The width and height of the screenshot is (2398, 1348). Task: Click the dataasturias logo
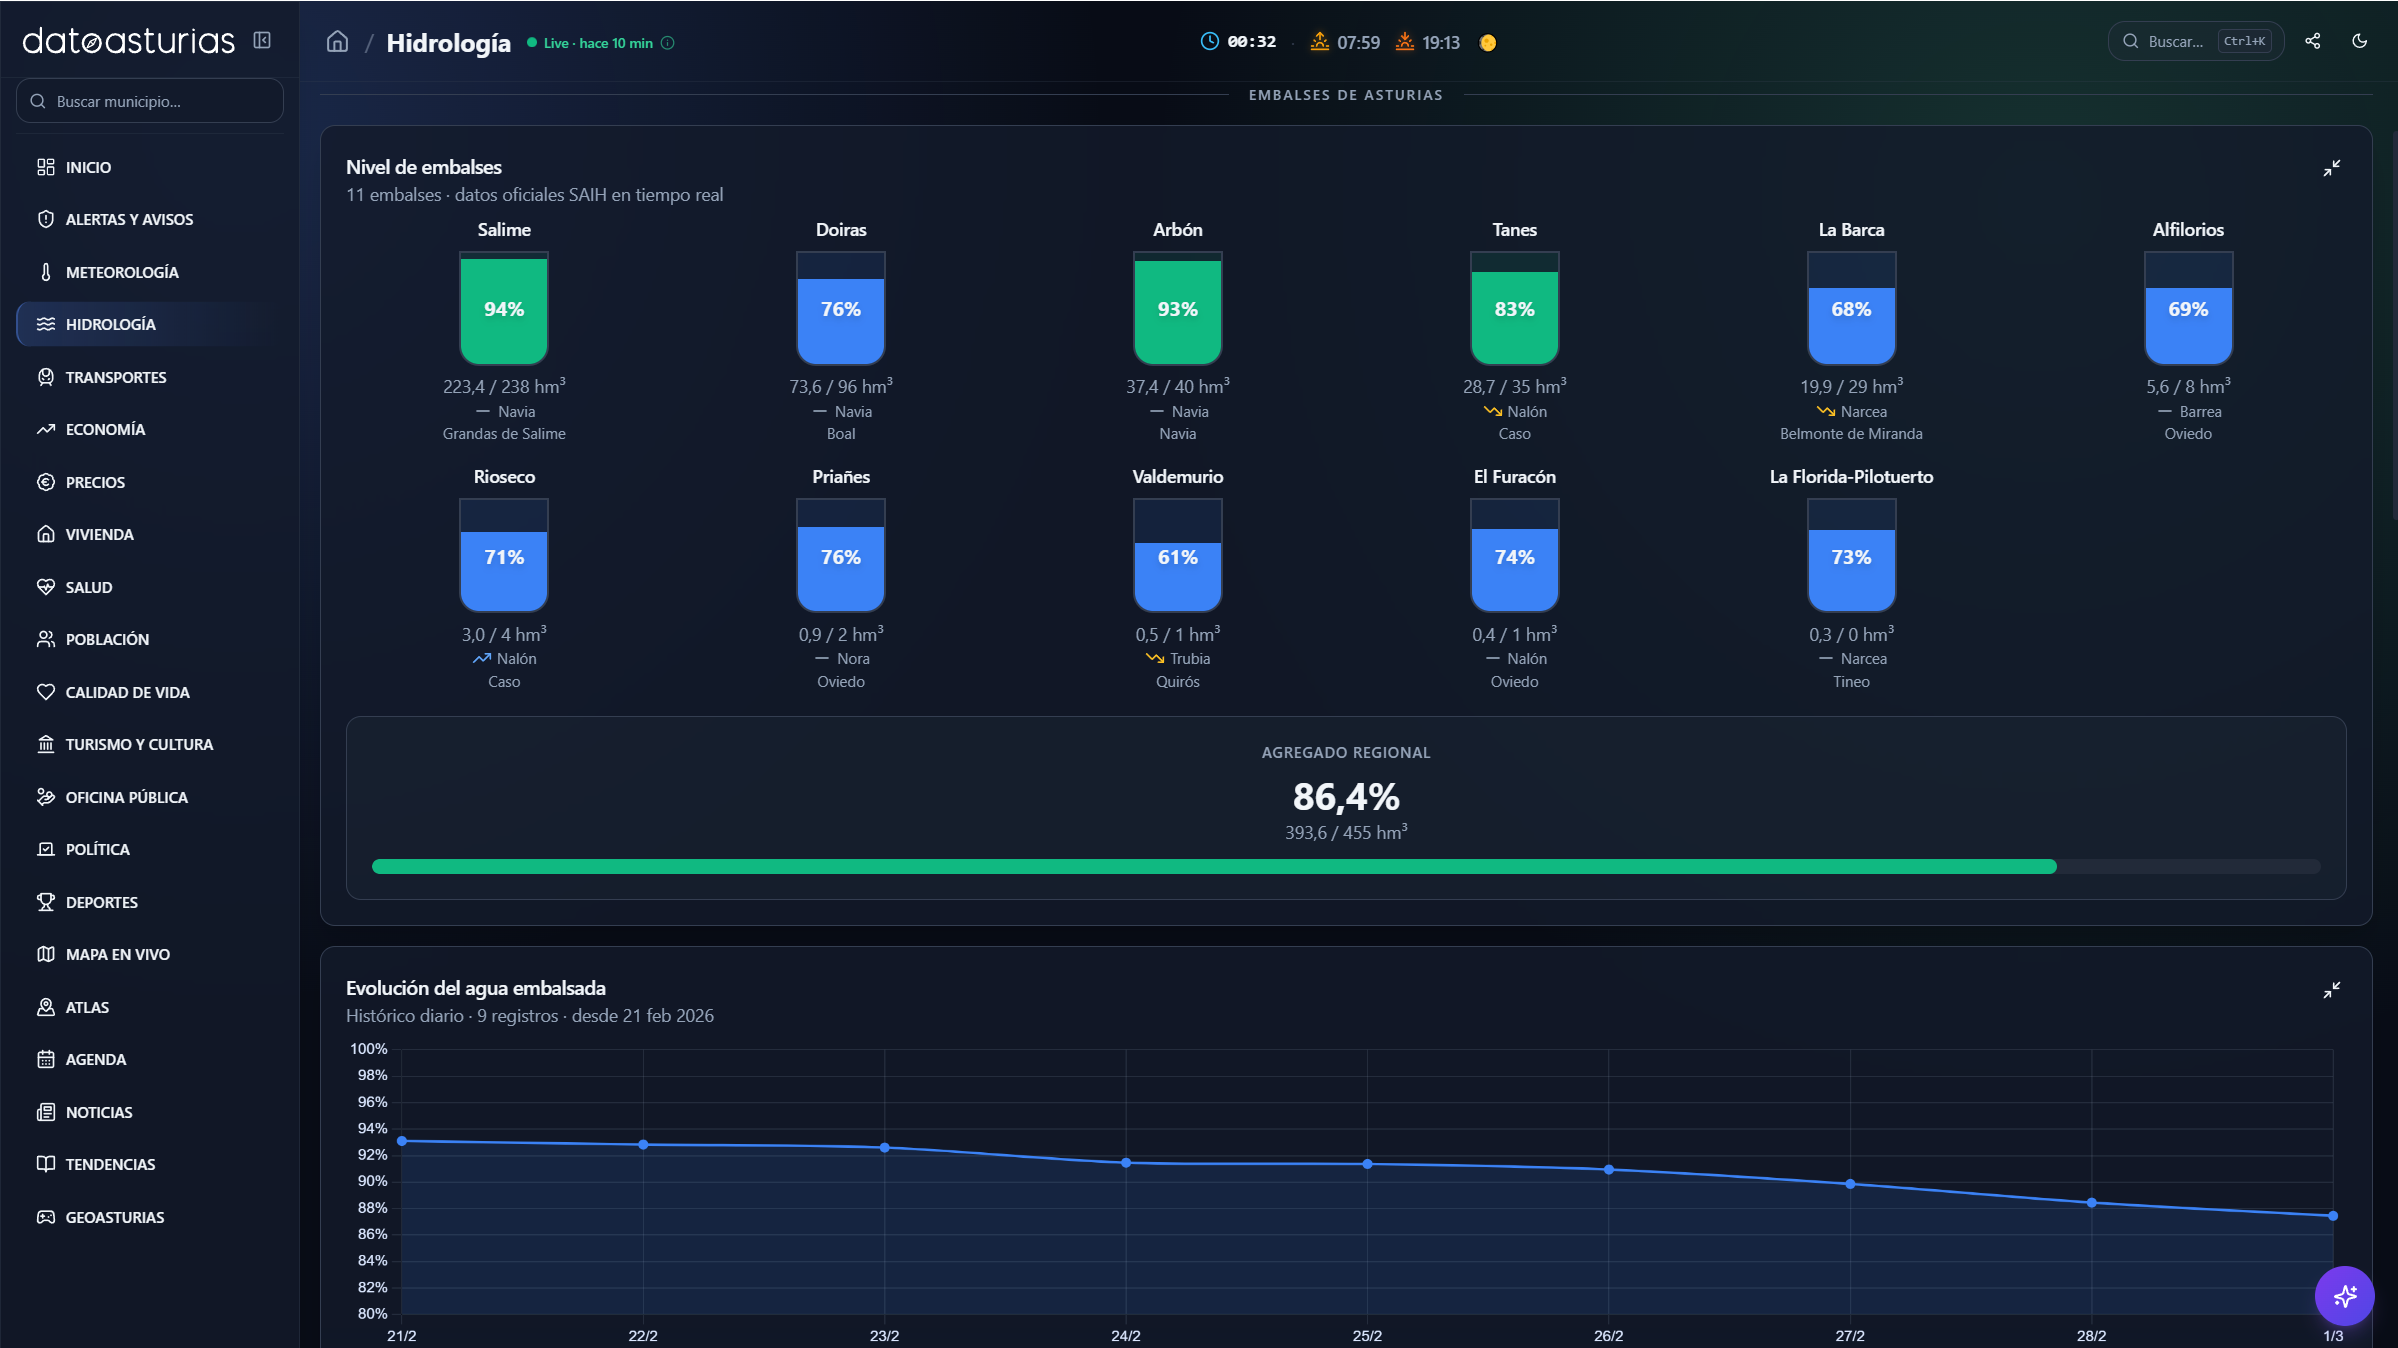point(128,41)
